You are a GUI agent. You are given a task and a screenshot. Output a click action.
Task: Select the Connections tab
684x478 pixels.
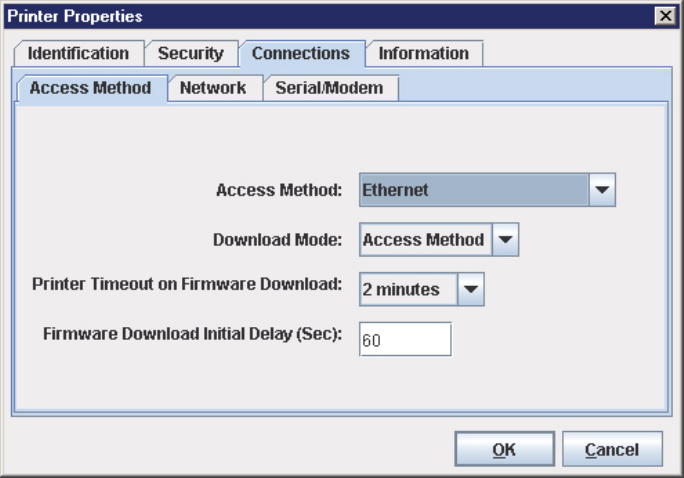300,53
